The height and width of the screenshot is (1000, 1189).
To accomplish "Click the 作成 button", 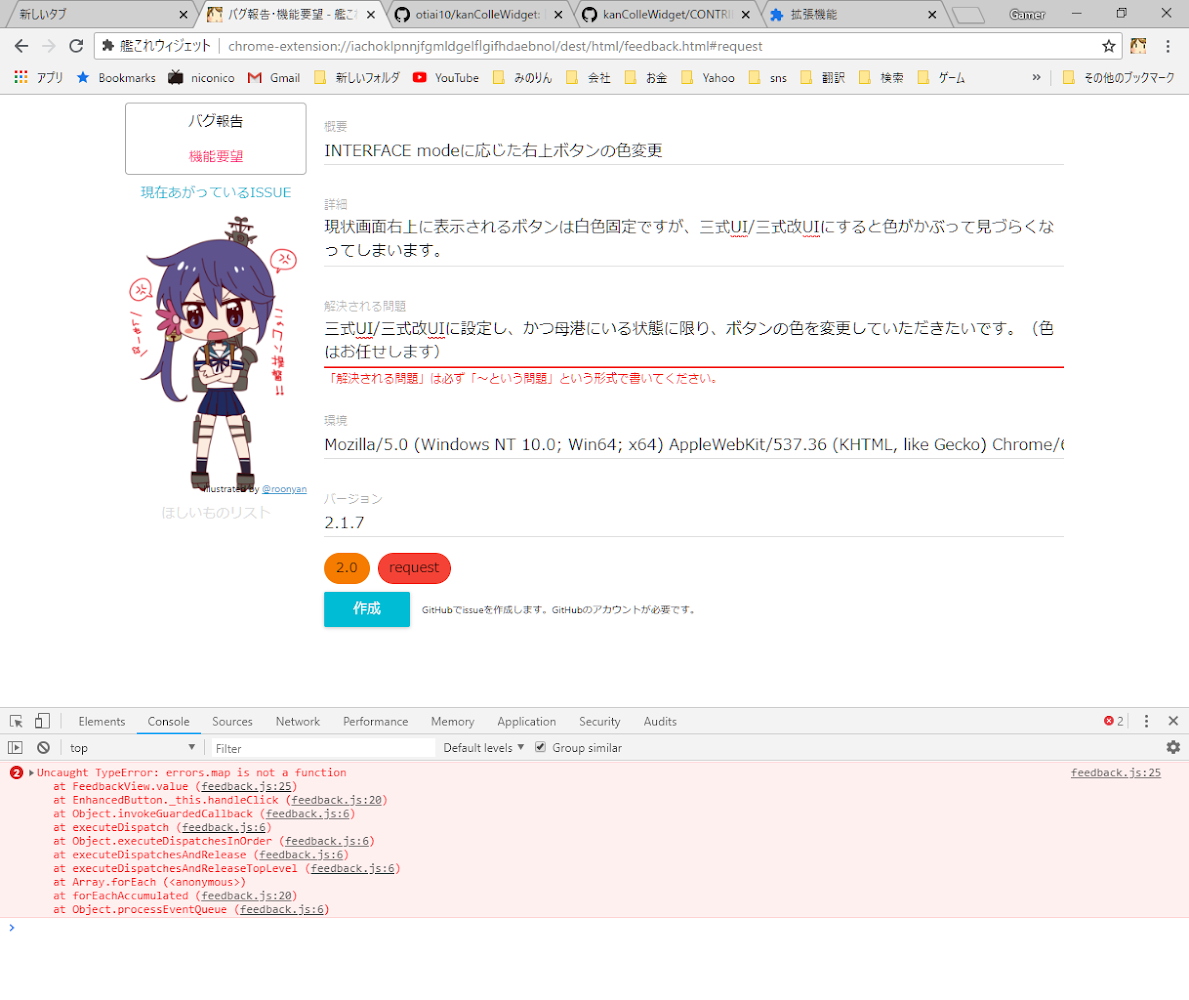I will click(367, 609).
